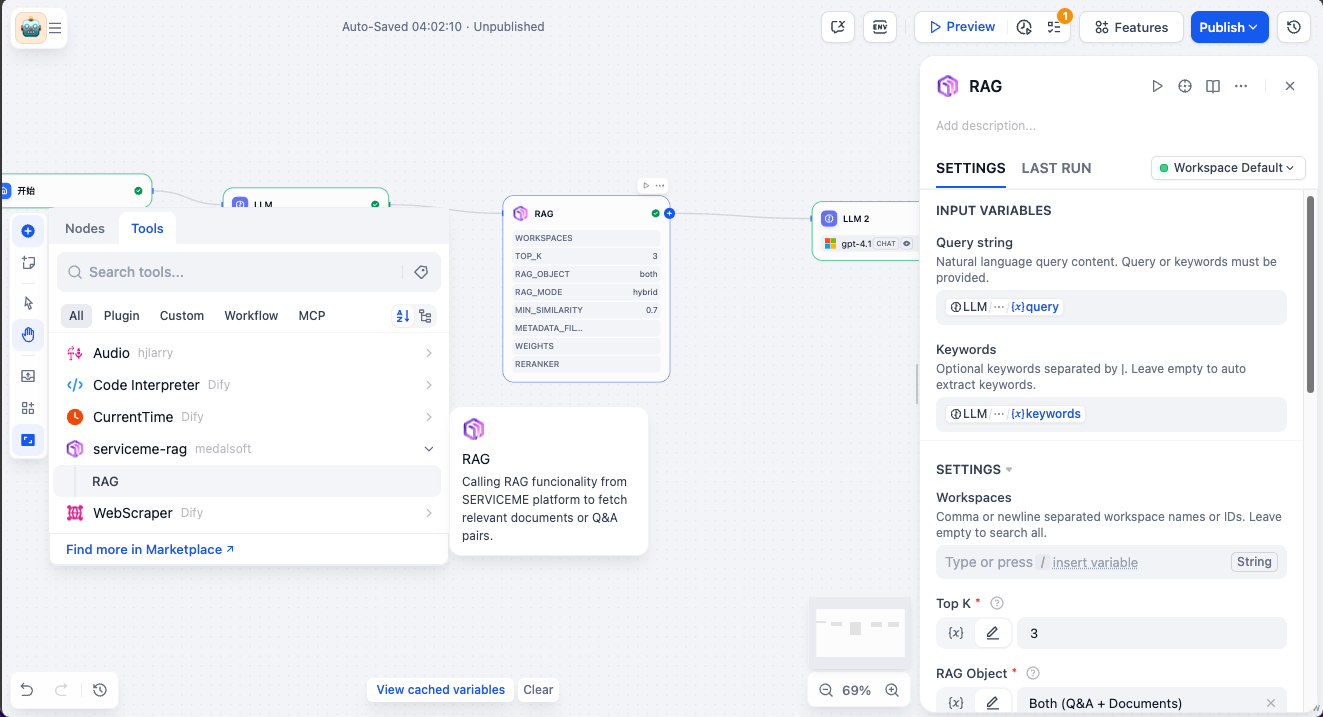Image resolution: width=1323 pixels, height=717 pixels.
Task: Switch to the Nodes tab
Action: (x=85, y=228)
